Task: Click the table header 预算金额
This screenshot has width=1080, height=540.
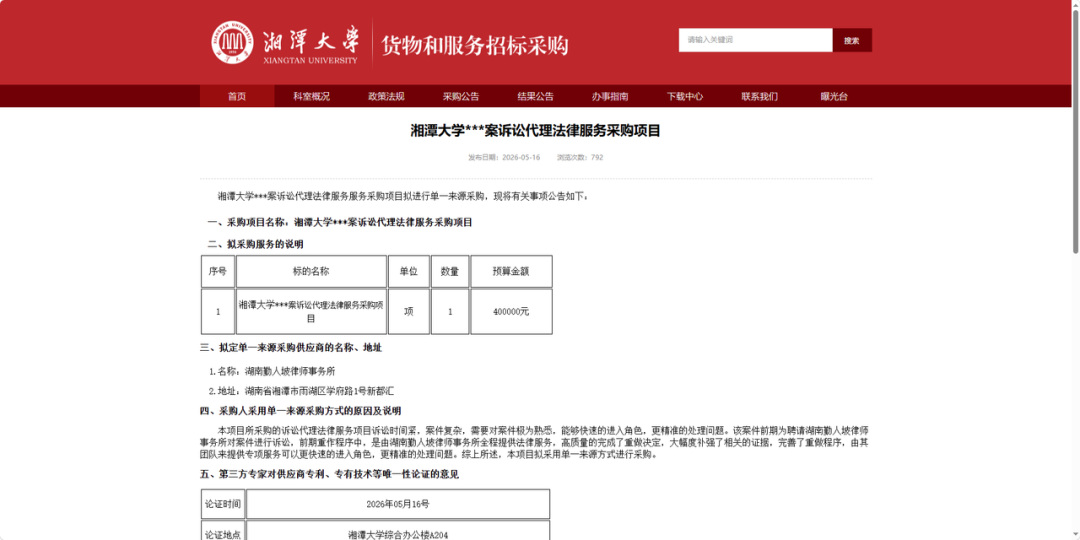Action: point(511,271)
